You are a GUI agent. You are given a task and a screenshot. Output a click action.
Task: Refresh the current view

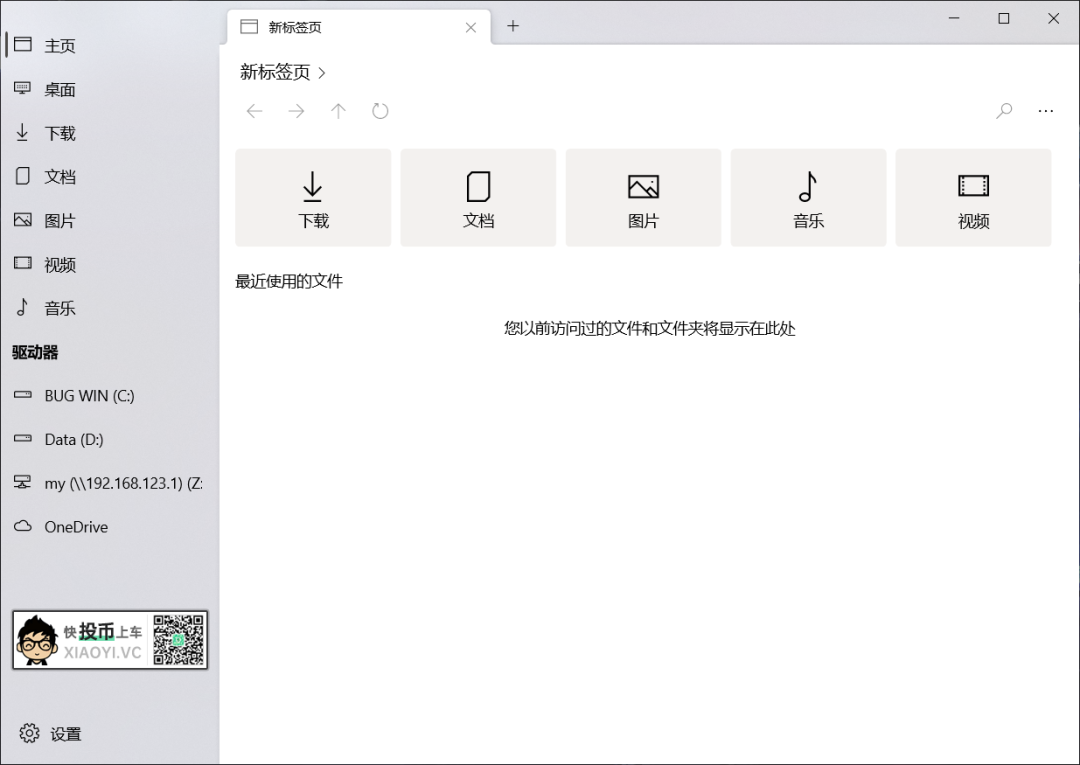pos(380,111)
